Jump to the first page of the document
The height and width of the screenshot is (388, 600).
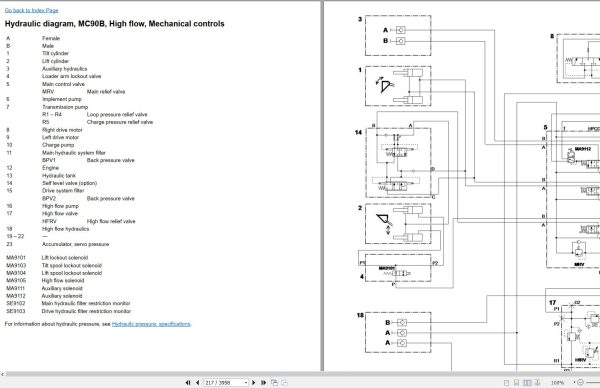click(188, 382)
